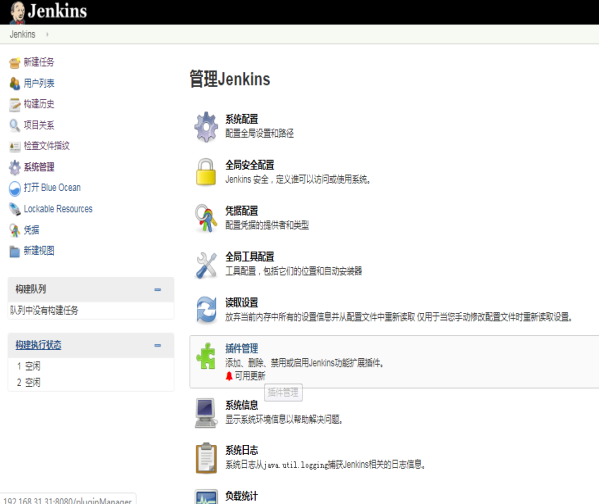600x504 pixels.
Task: Open the 构建历史 link
Action: [x=39, y=104]
